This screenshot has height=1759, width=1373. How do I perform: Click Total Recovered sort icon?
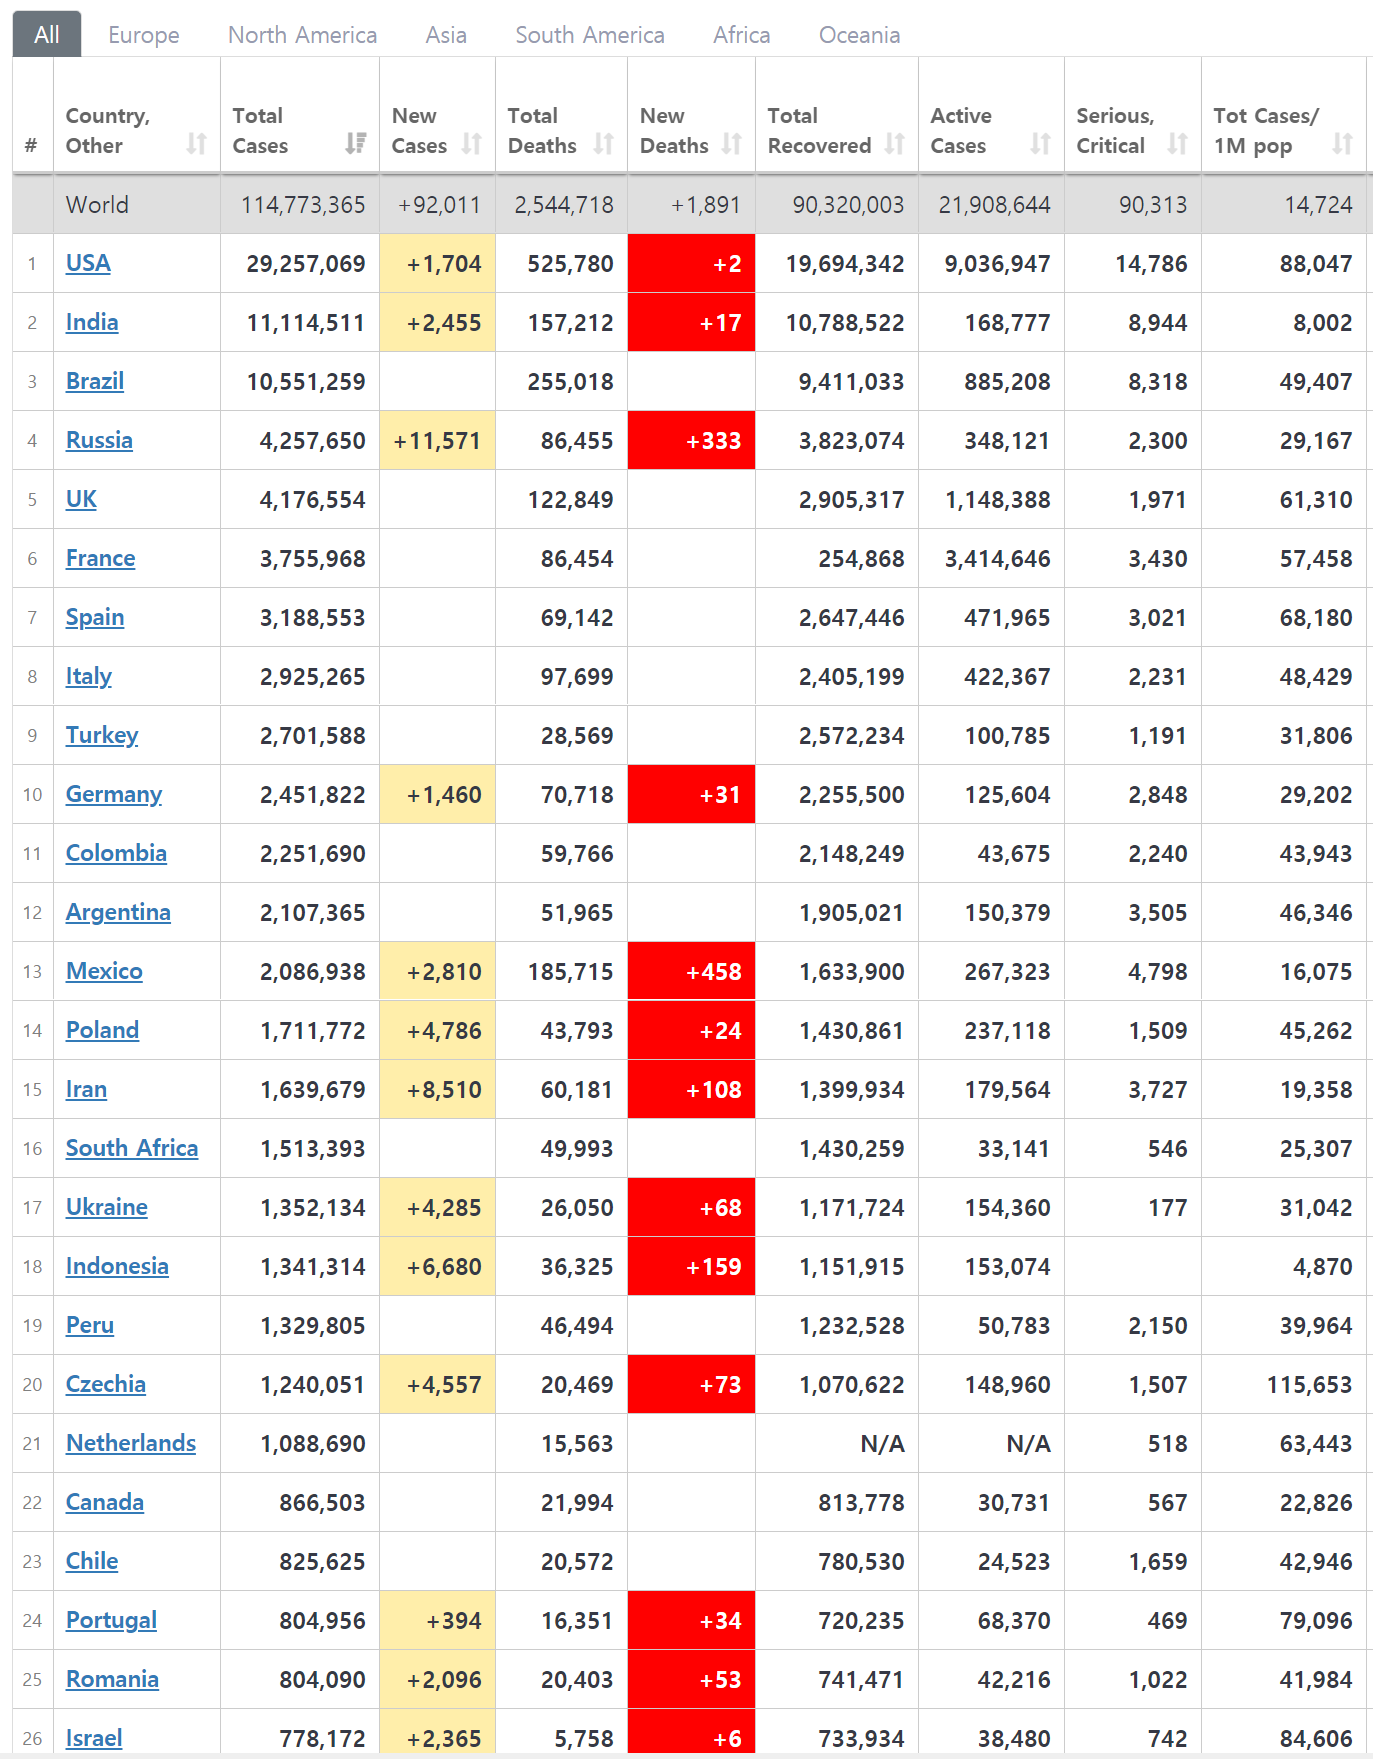pyautogui.click(x=894, y=144)
